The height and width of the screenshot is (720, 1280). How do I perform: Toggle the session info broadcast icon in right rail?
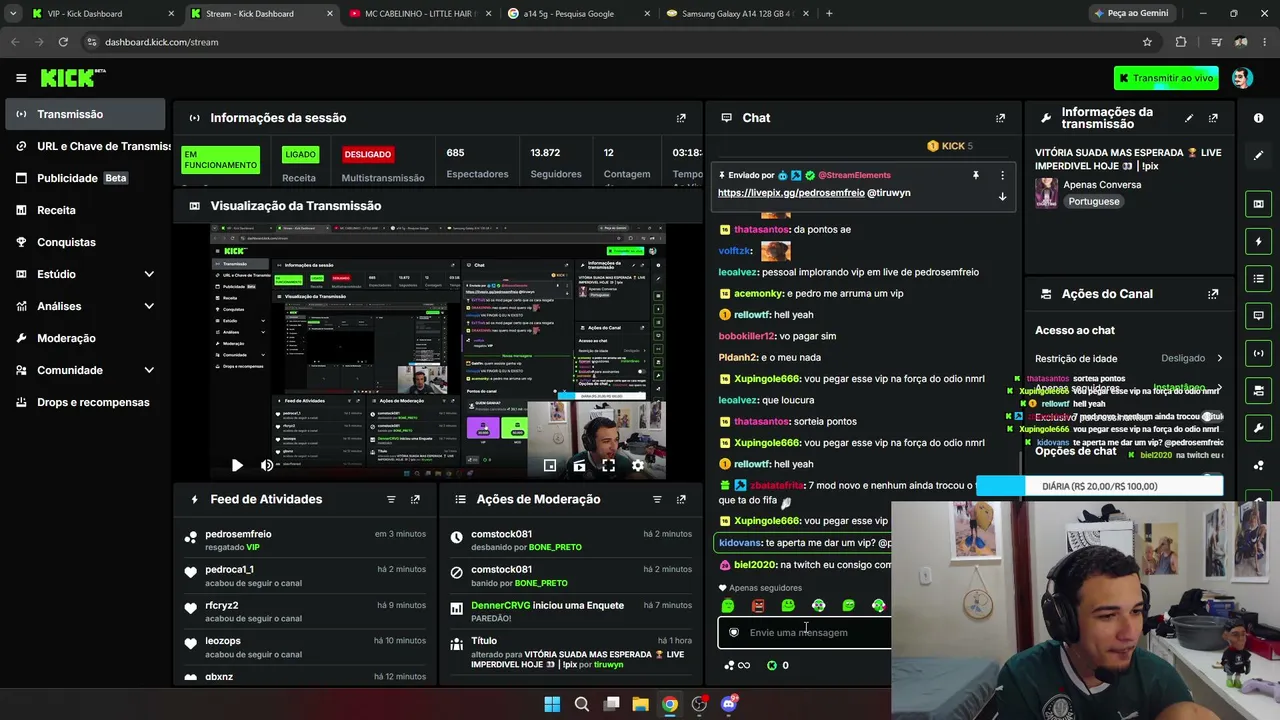(x=1258, y=353)
